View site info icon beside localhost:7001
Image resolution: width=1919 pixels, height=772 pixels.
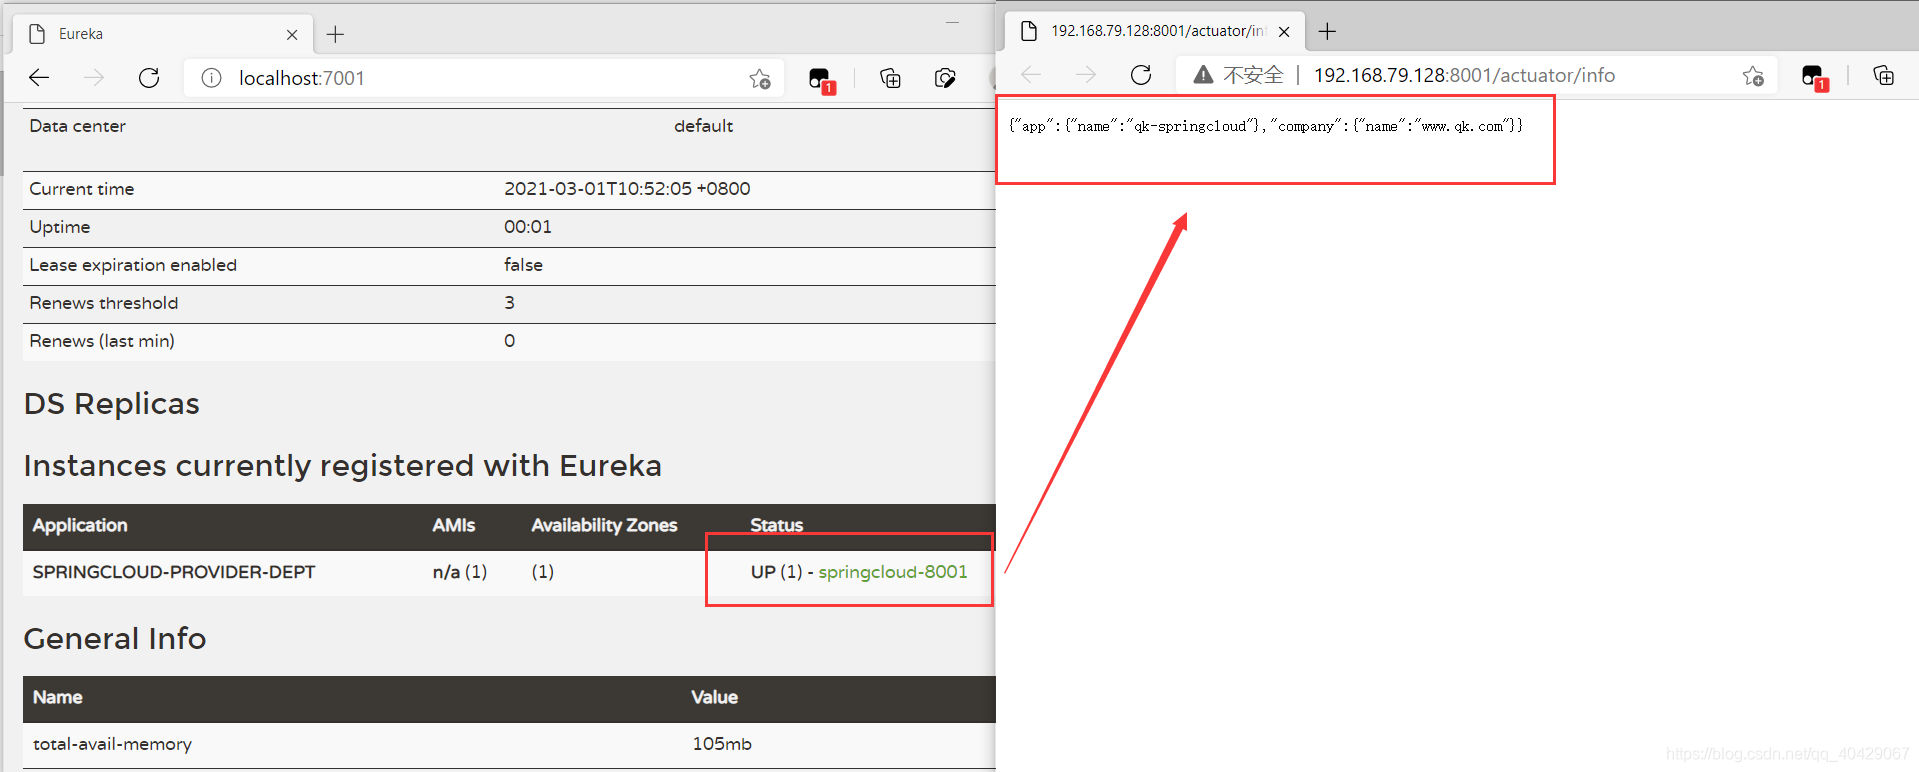point(211,78)
